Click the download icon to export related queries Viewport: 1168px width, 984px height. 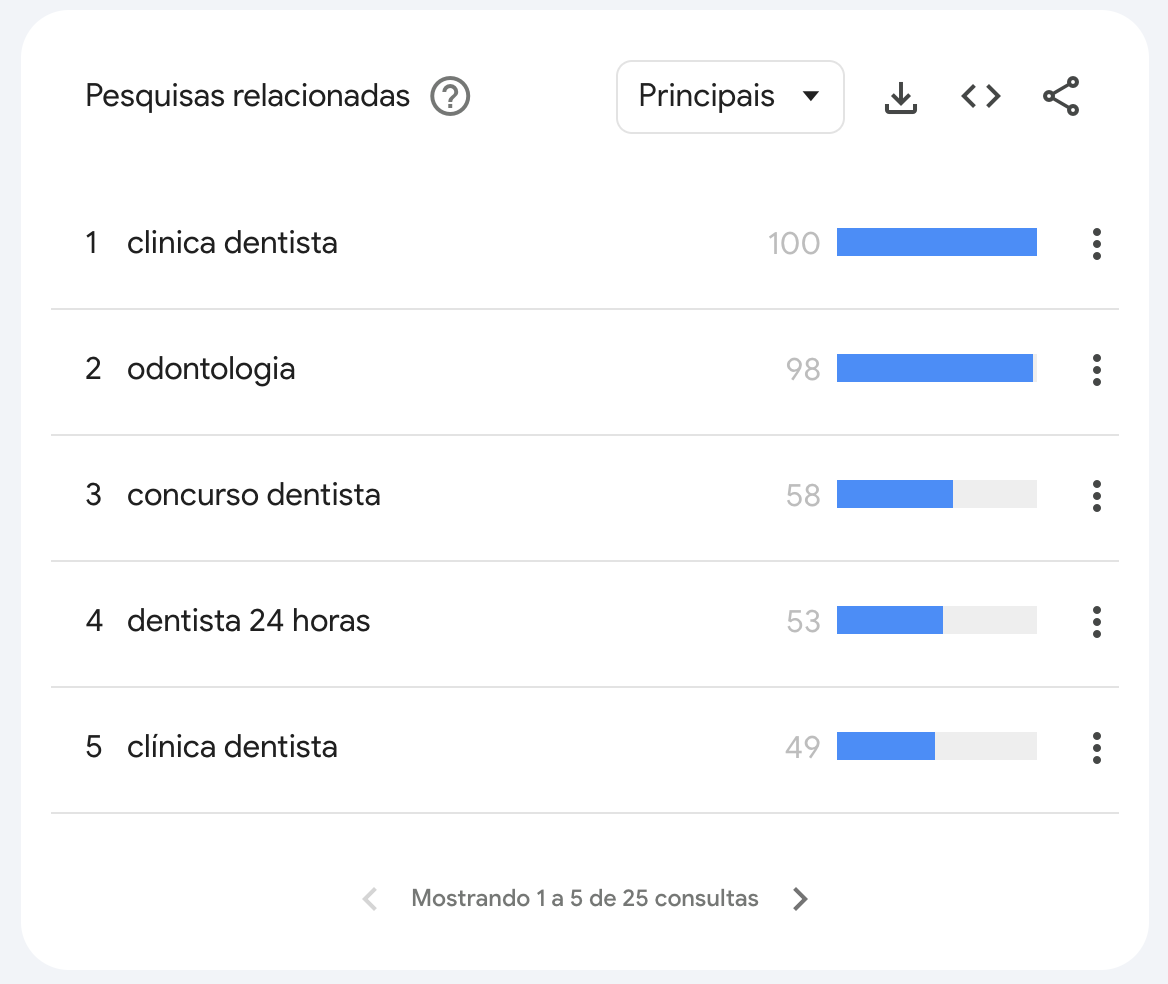pos(901,96)
